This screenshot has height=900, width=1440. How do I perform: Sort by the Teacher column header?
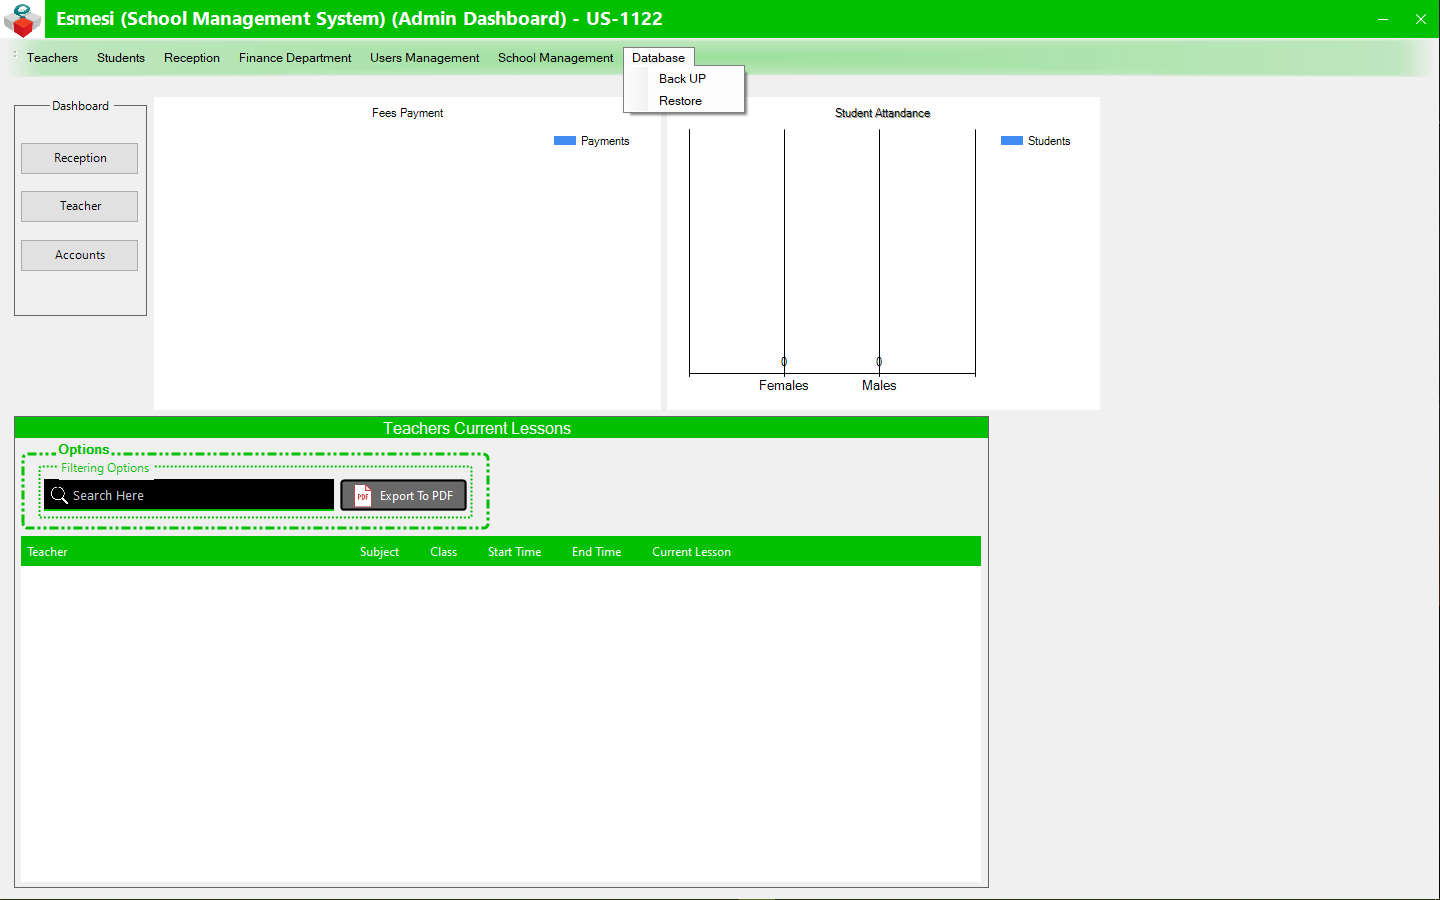point(48,552)
